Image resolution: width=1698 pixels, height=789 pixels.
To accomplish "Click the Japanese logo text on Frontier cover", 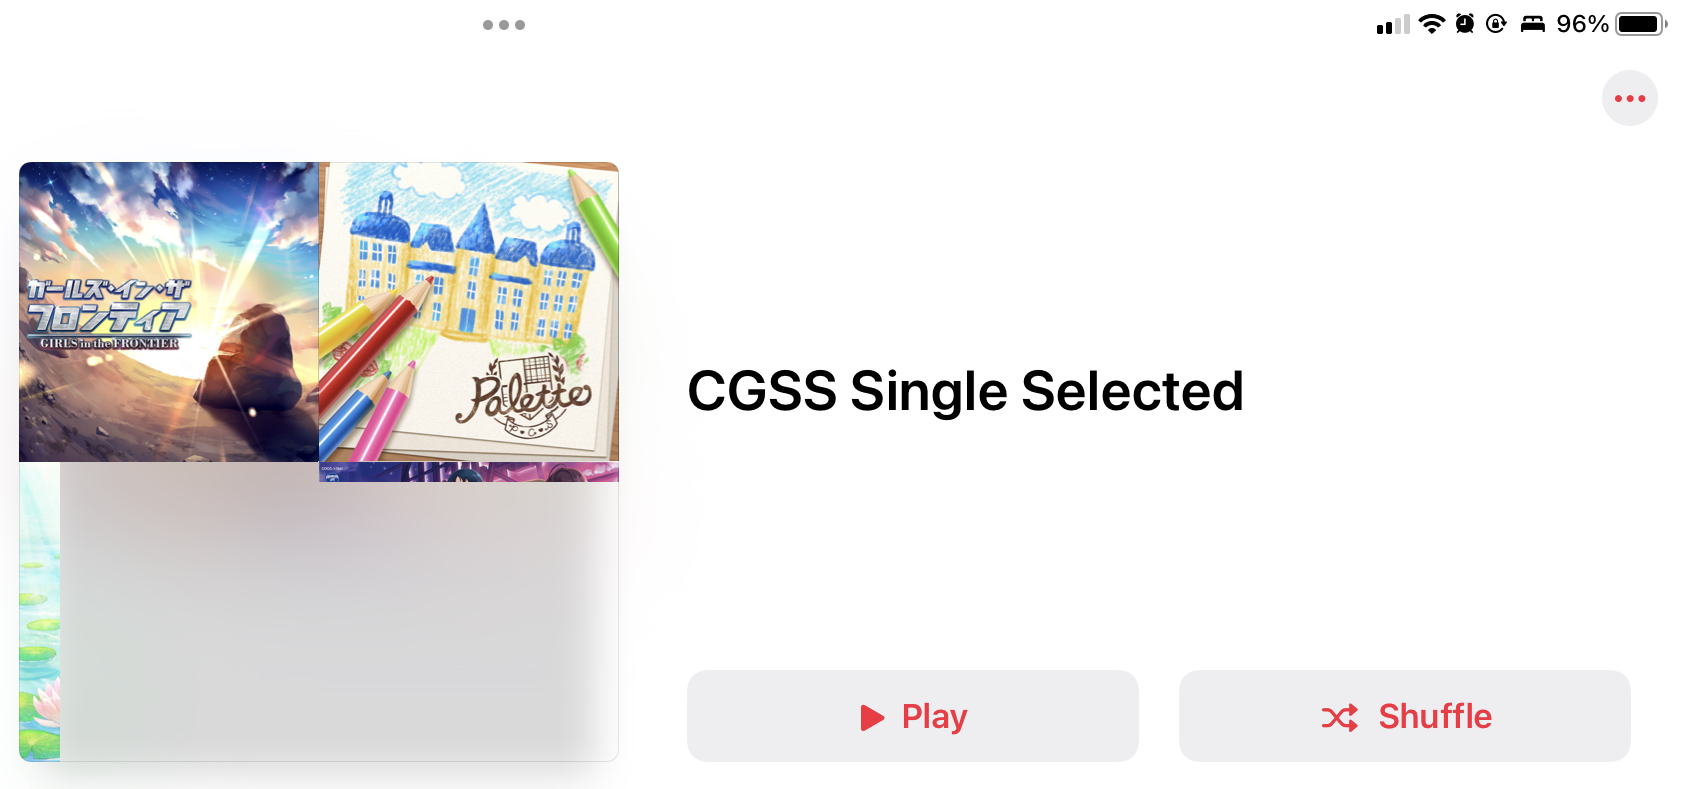I will [108, 306].
